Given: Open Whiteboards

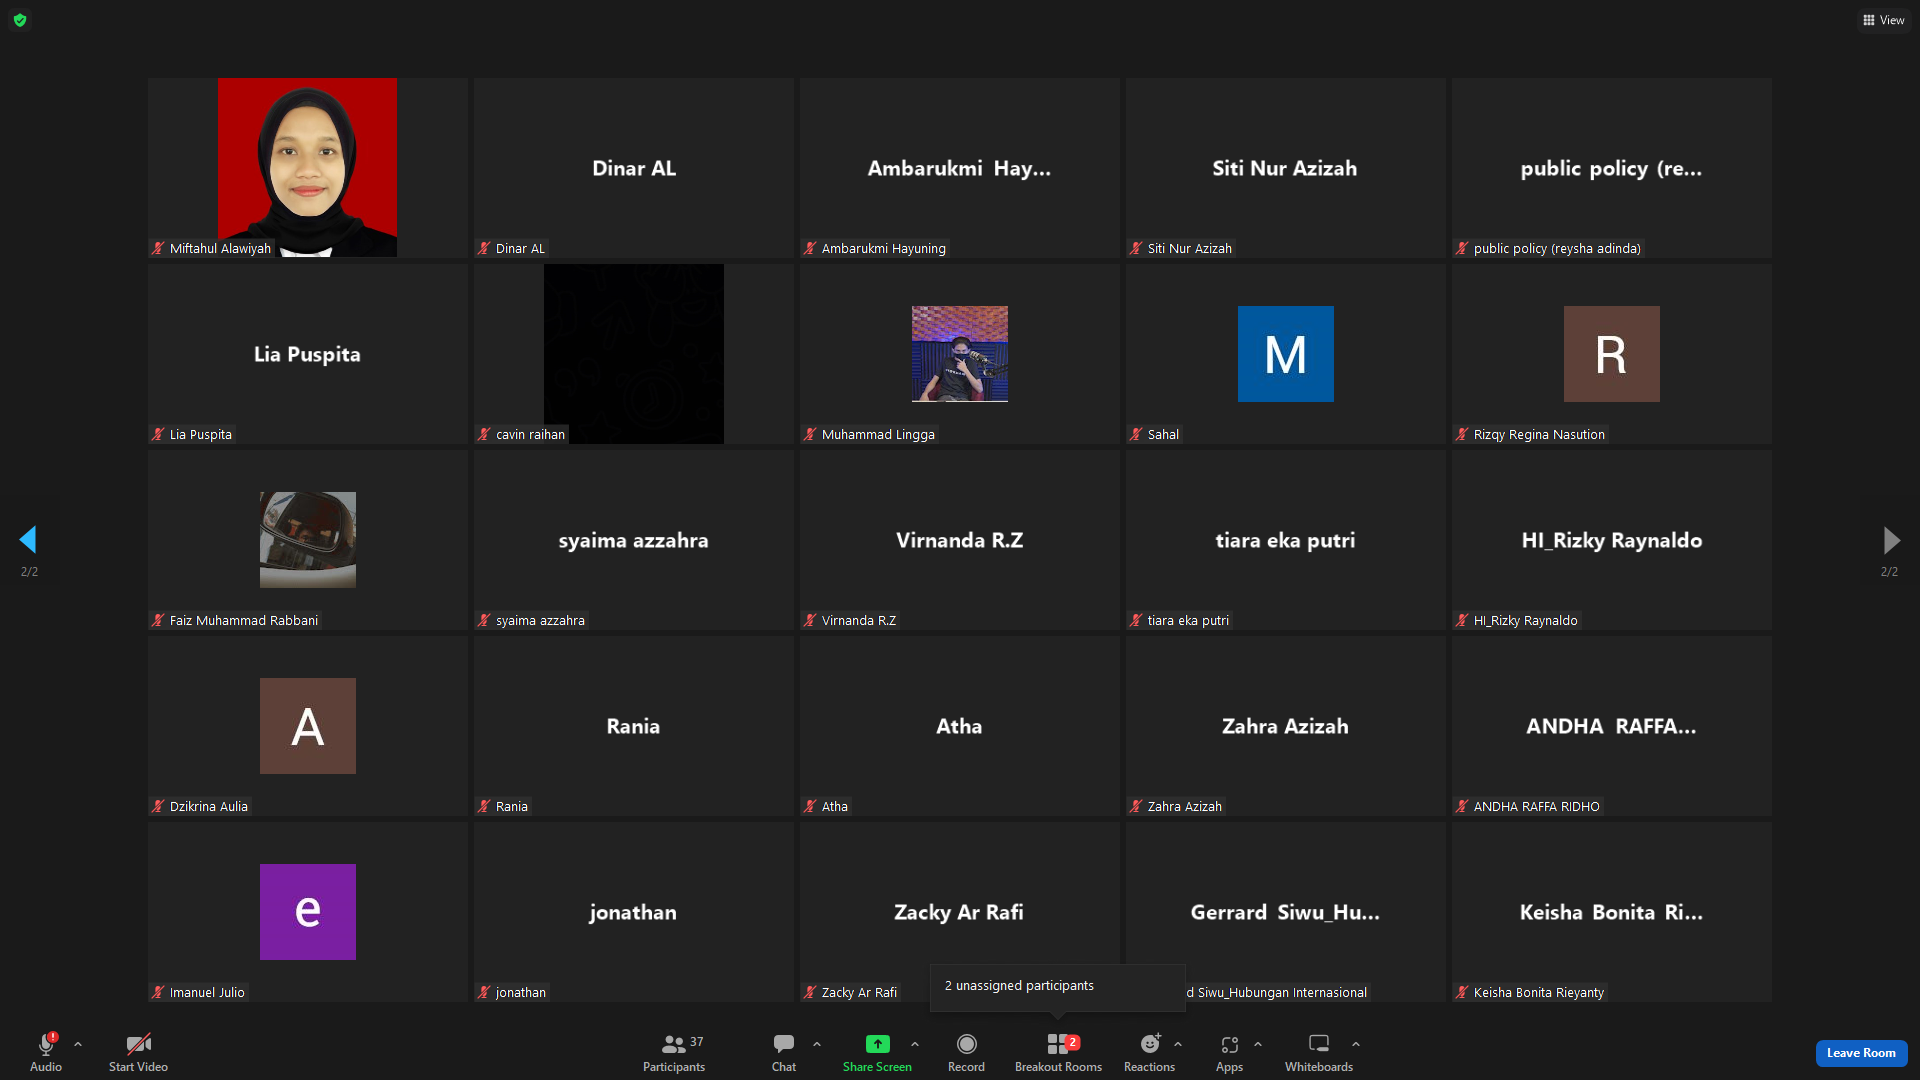Looking at the screenshot, I should pos(1319,1052).
